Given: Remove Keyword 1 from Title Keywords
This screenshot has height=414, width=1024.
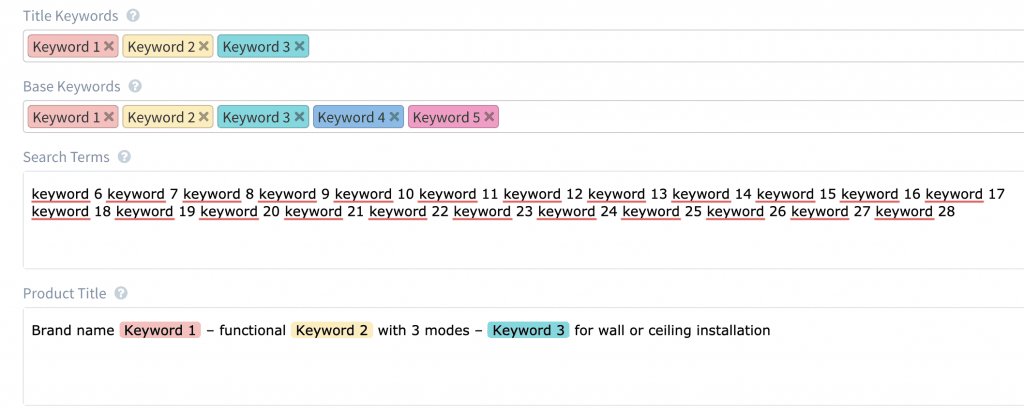Looking at the screenshot, I should tap(108, 46).
